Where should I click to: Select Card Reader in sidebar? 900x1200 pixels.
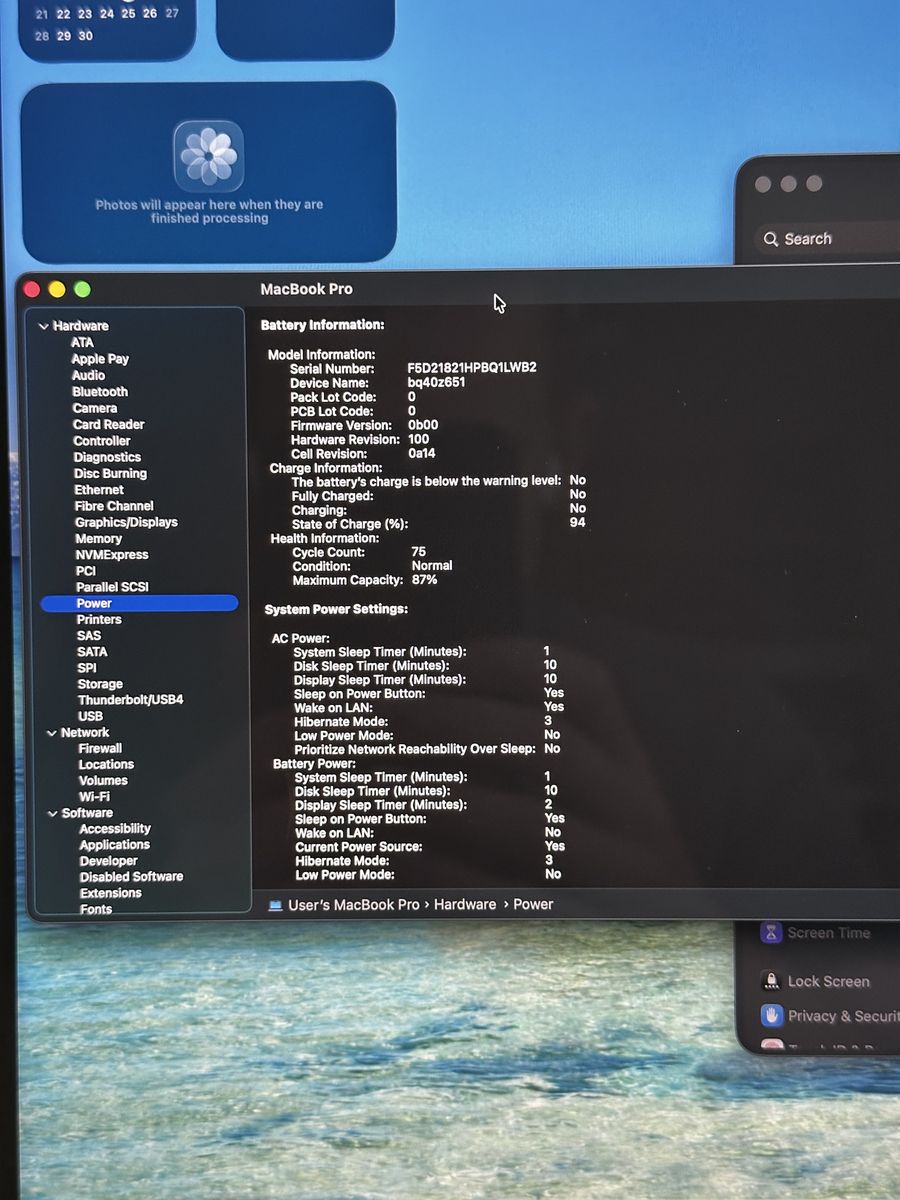click(109, 424)
